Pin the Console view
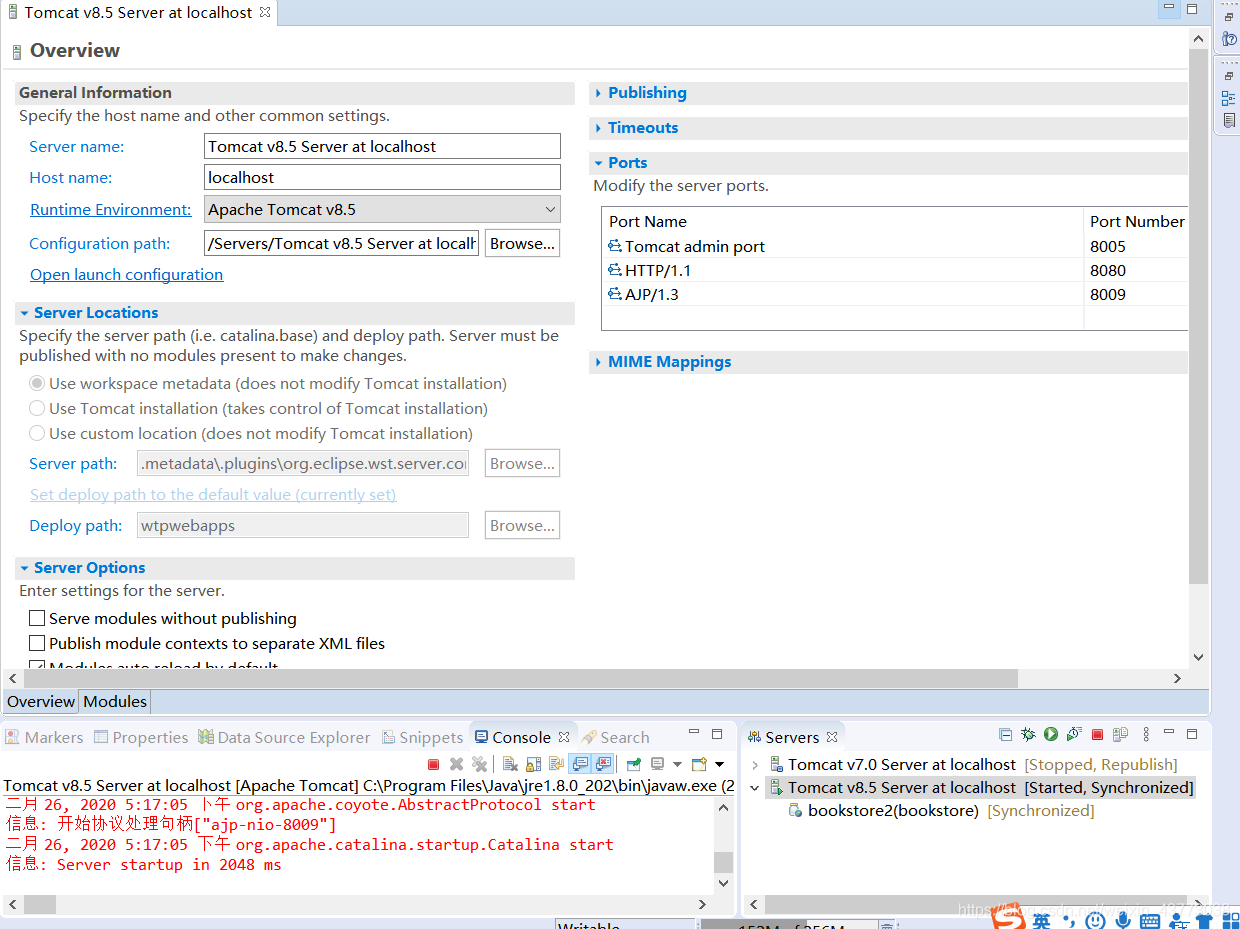The height and width of the screenshot is (929, 1240). pos(634,764)
